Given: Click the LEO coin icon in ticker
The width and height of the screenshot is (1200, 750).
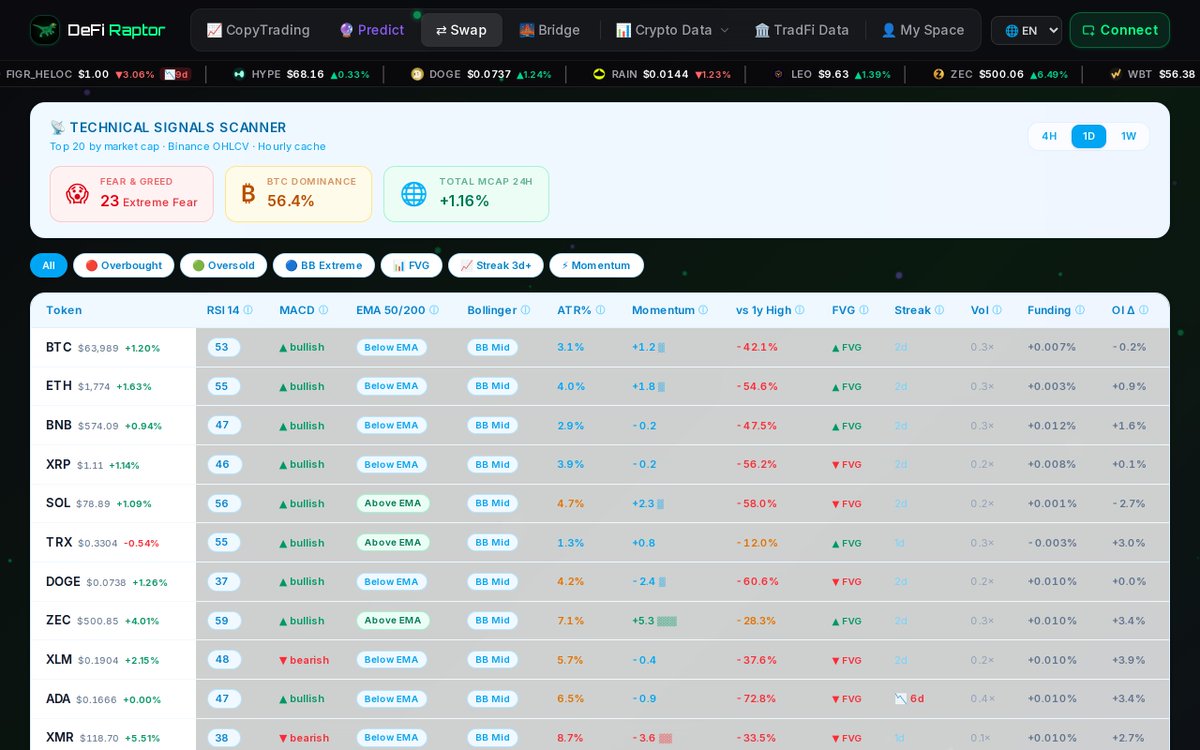Looking at the screenshot, I should pos(778,74).
